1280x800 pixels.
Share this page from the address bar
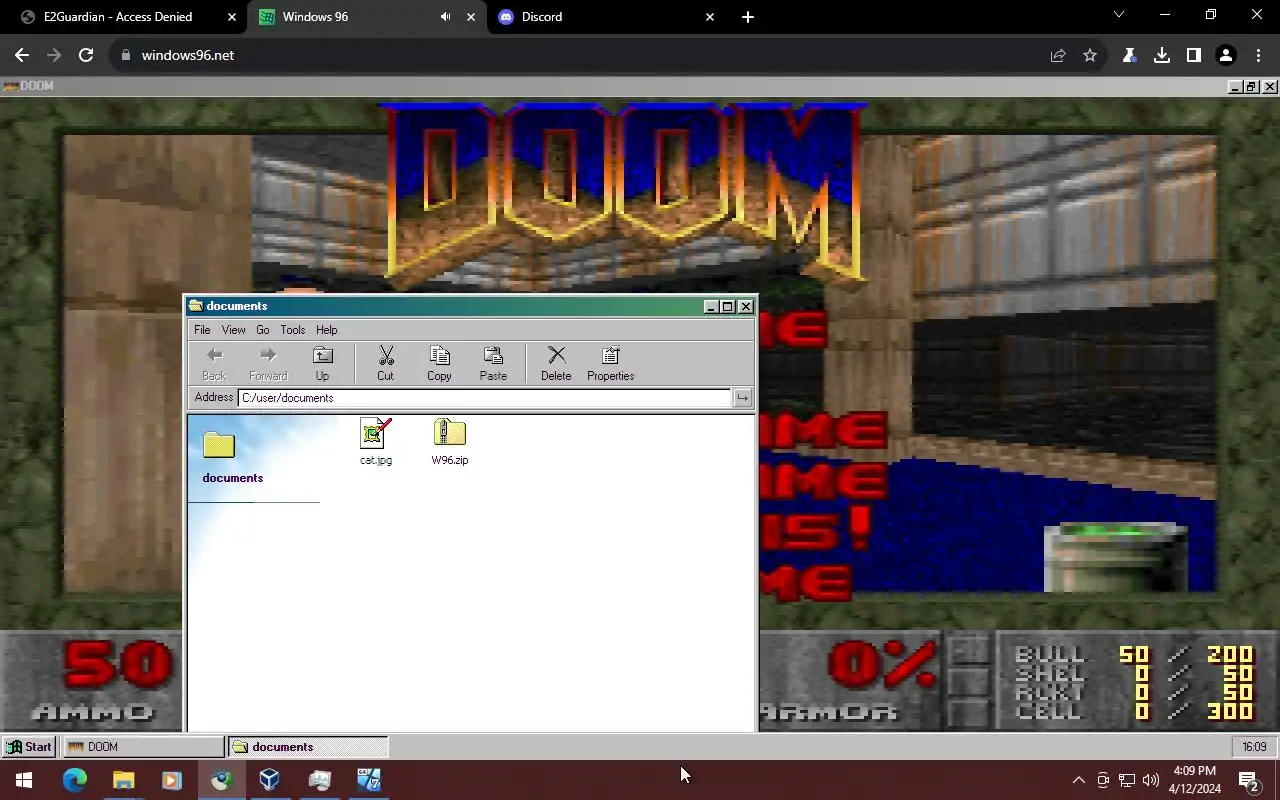[1058, 55]
